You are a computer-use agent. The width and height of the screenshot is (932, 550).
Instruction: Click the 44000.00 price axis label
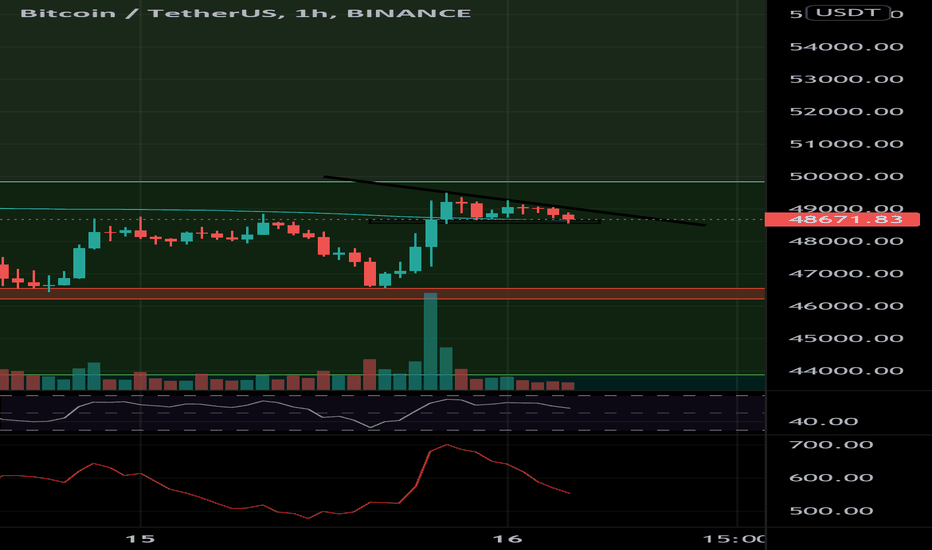[x=846, y=370]
